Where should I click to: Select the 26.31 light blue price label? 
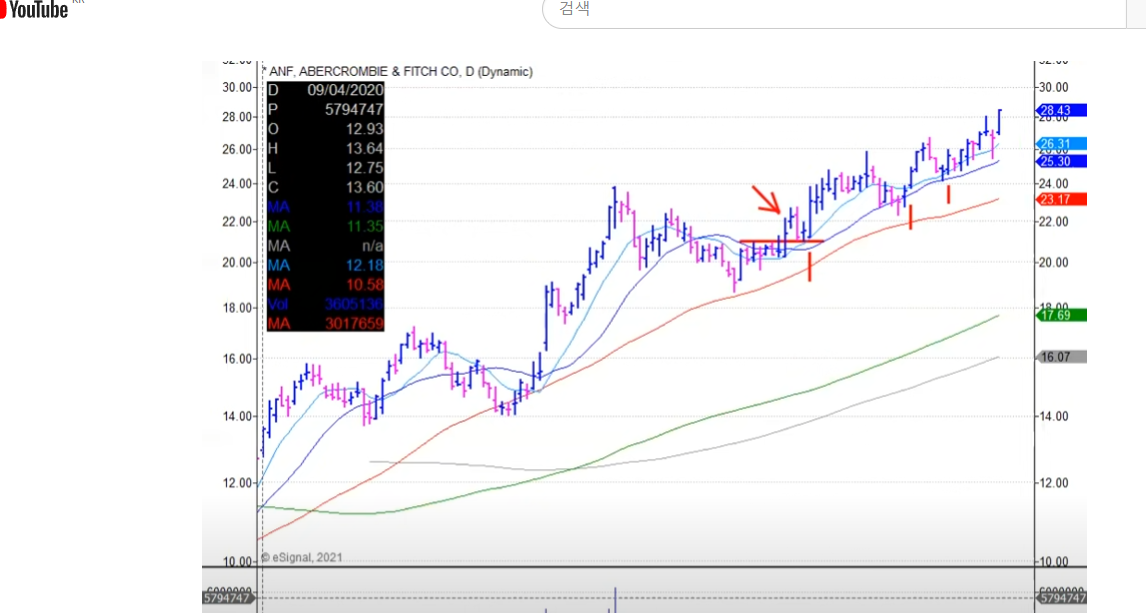(x=1061, y=144)
